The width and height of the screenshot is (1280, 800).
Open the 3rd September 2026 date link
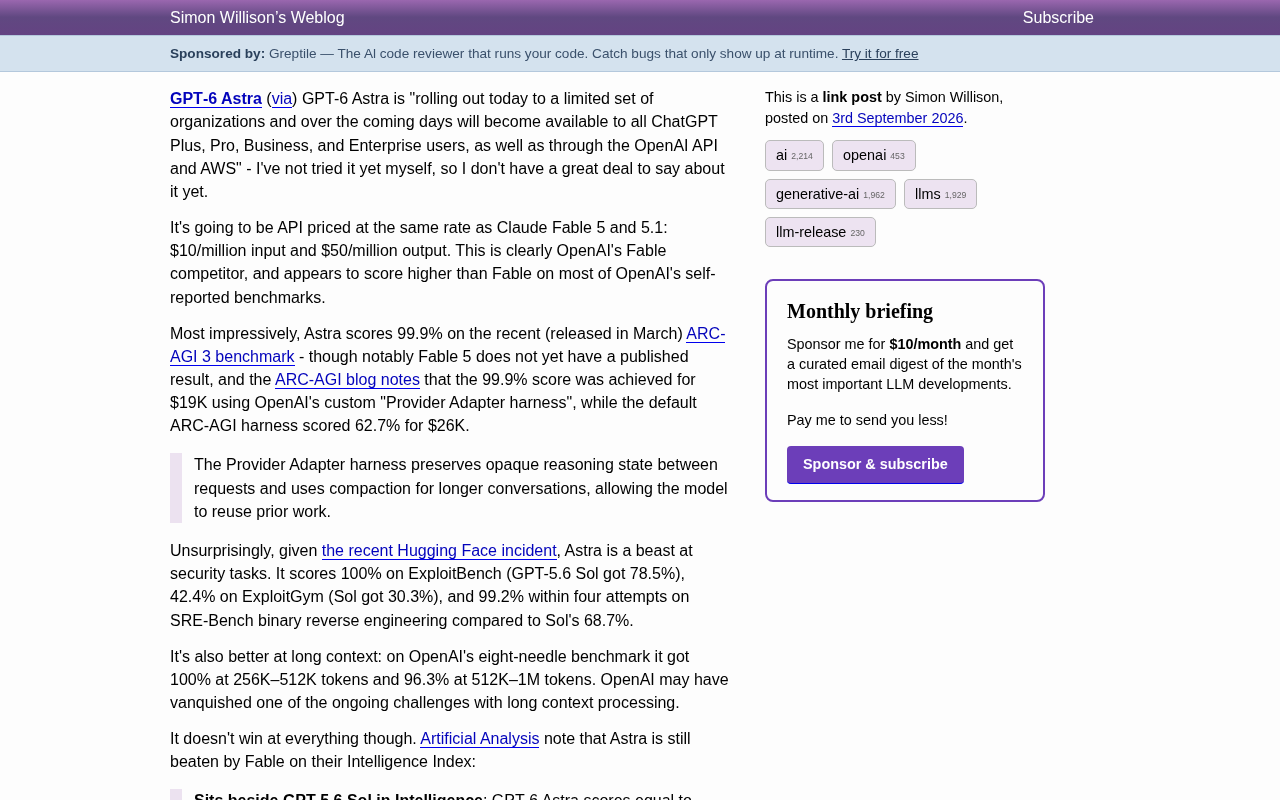tap(898, 118)
